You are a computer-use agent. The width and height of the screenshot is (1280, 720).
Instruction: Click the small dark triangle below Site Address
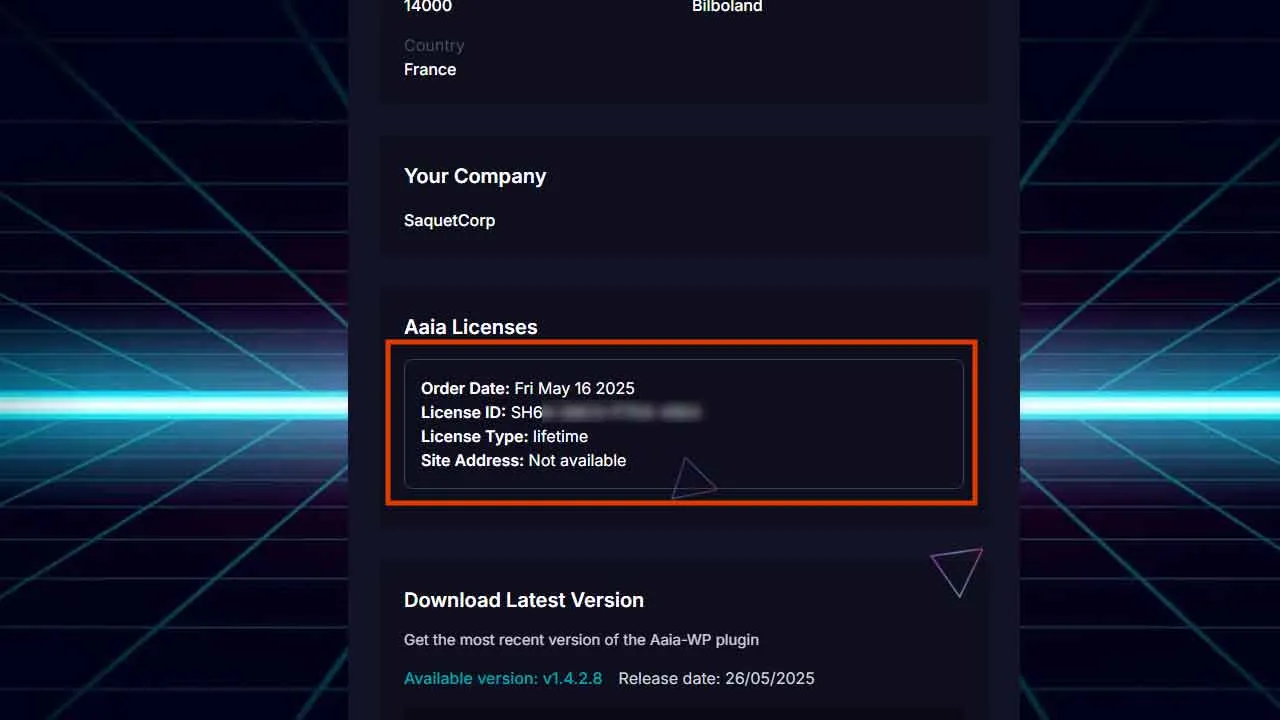tap(692, 479)
